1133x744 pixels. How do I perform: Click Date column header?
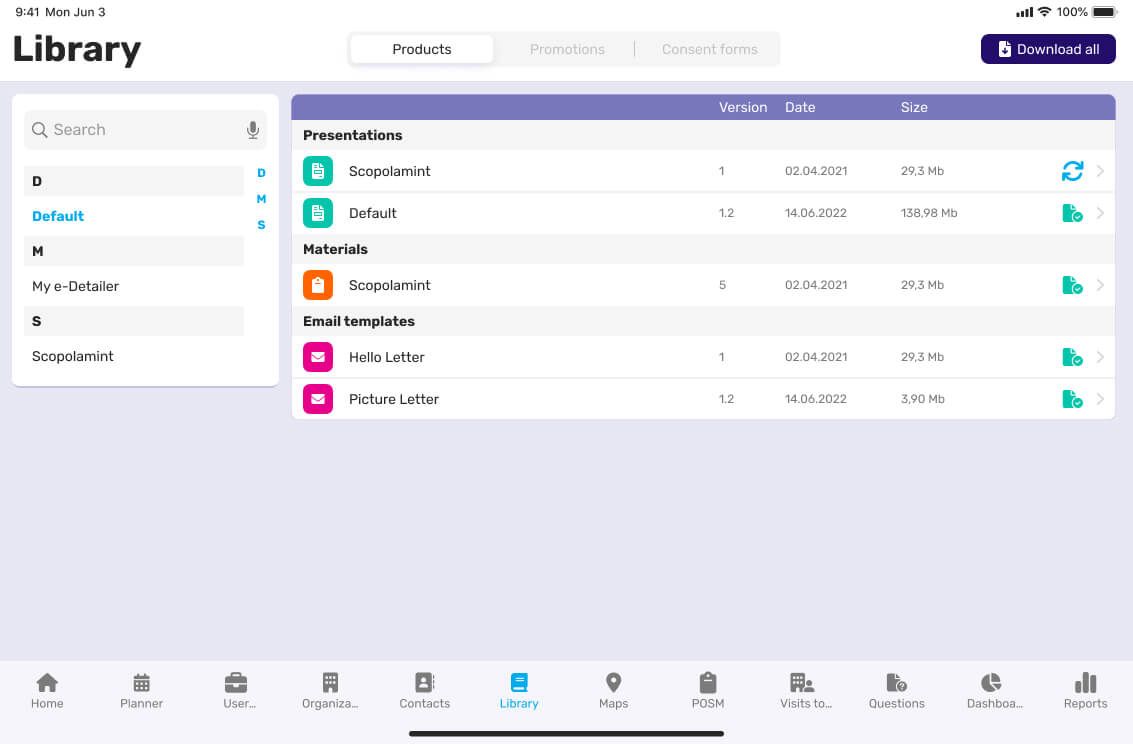[800, 107]
